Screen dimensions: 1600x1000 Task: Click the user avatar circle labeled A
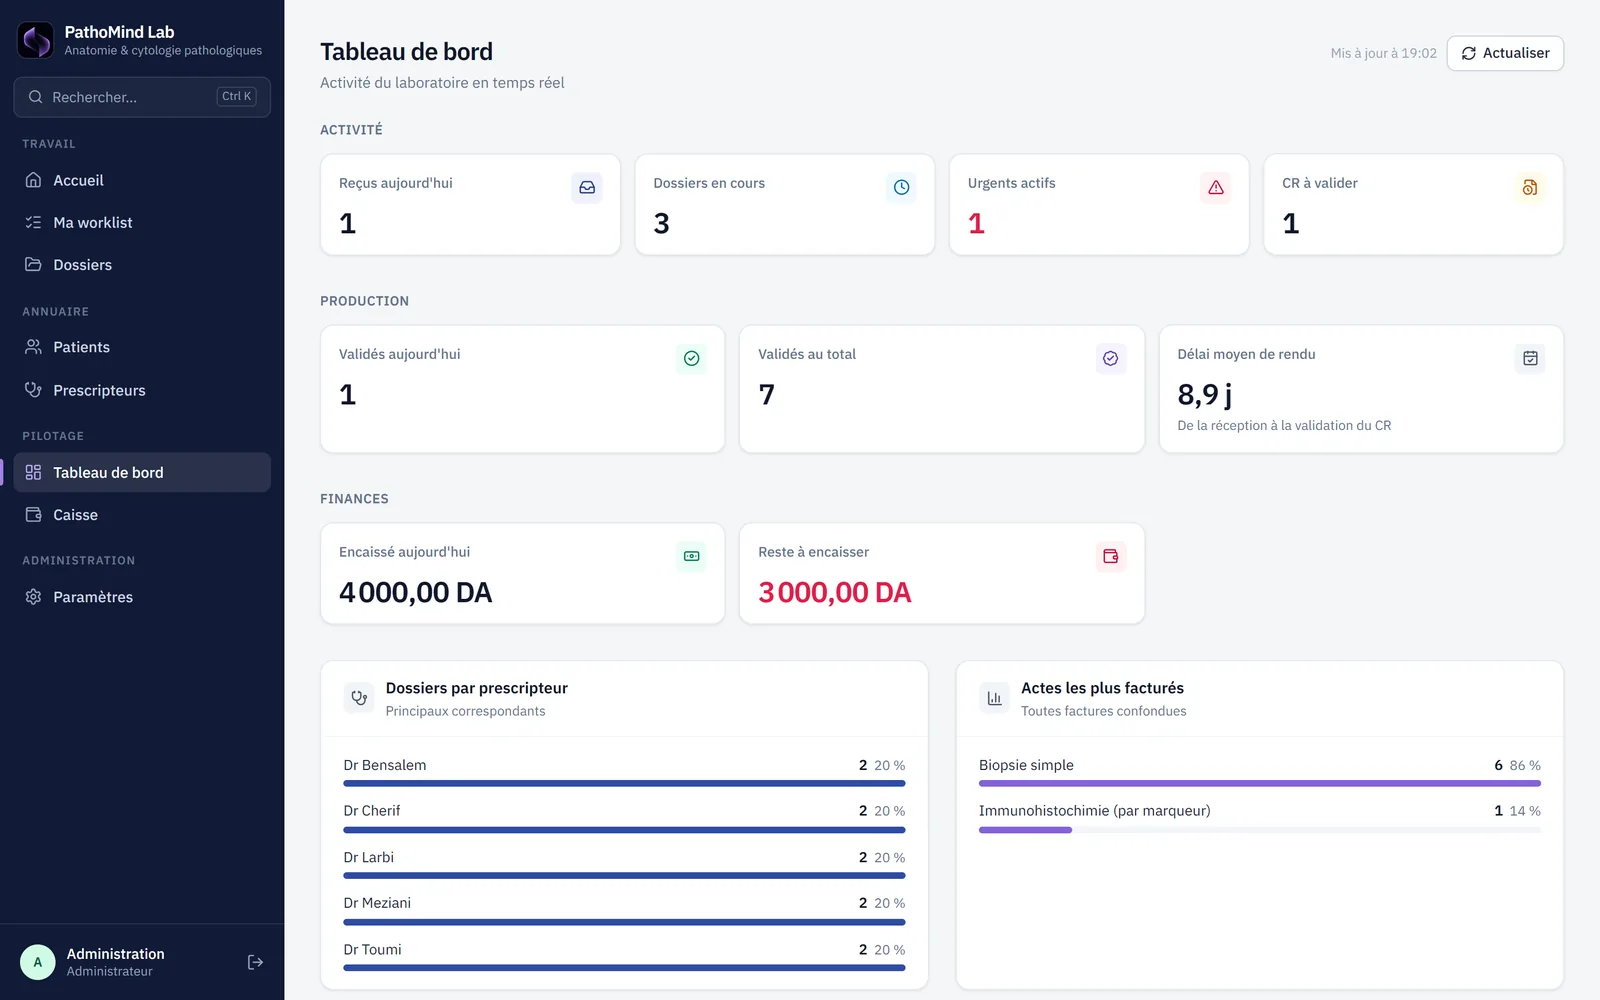(38, 962)
